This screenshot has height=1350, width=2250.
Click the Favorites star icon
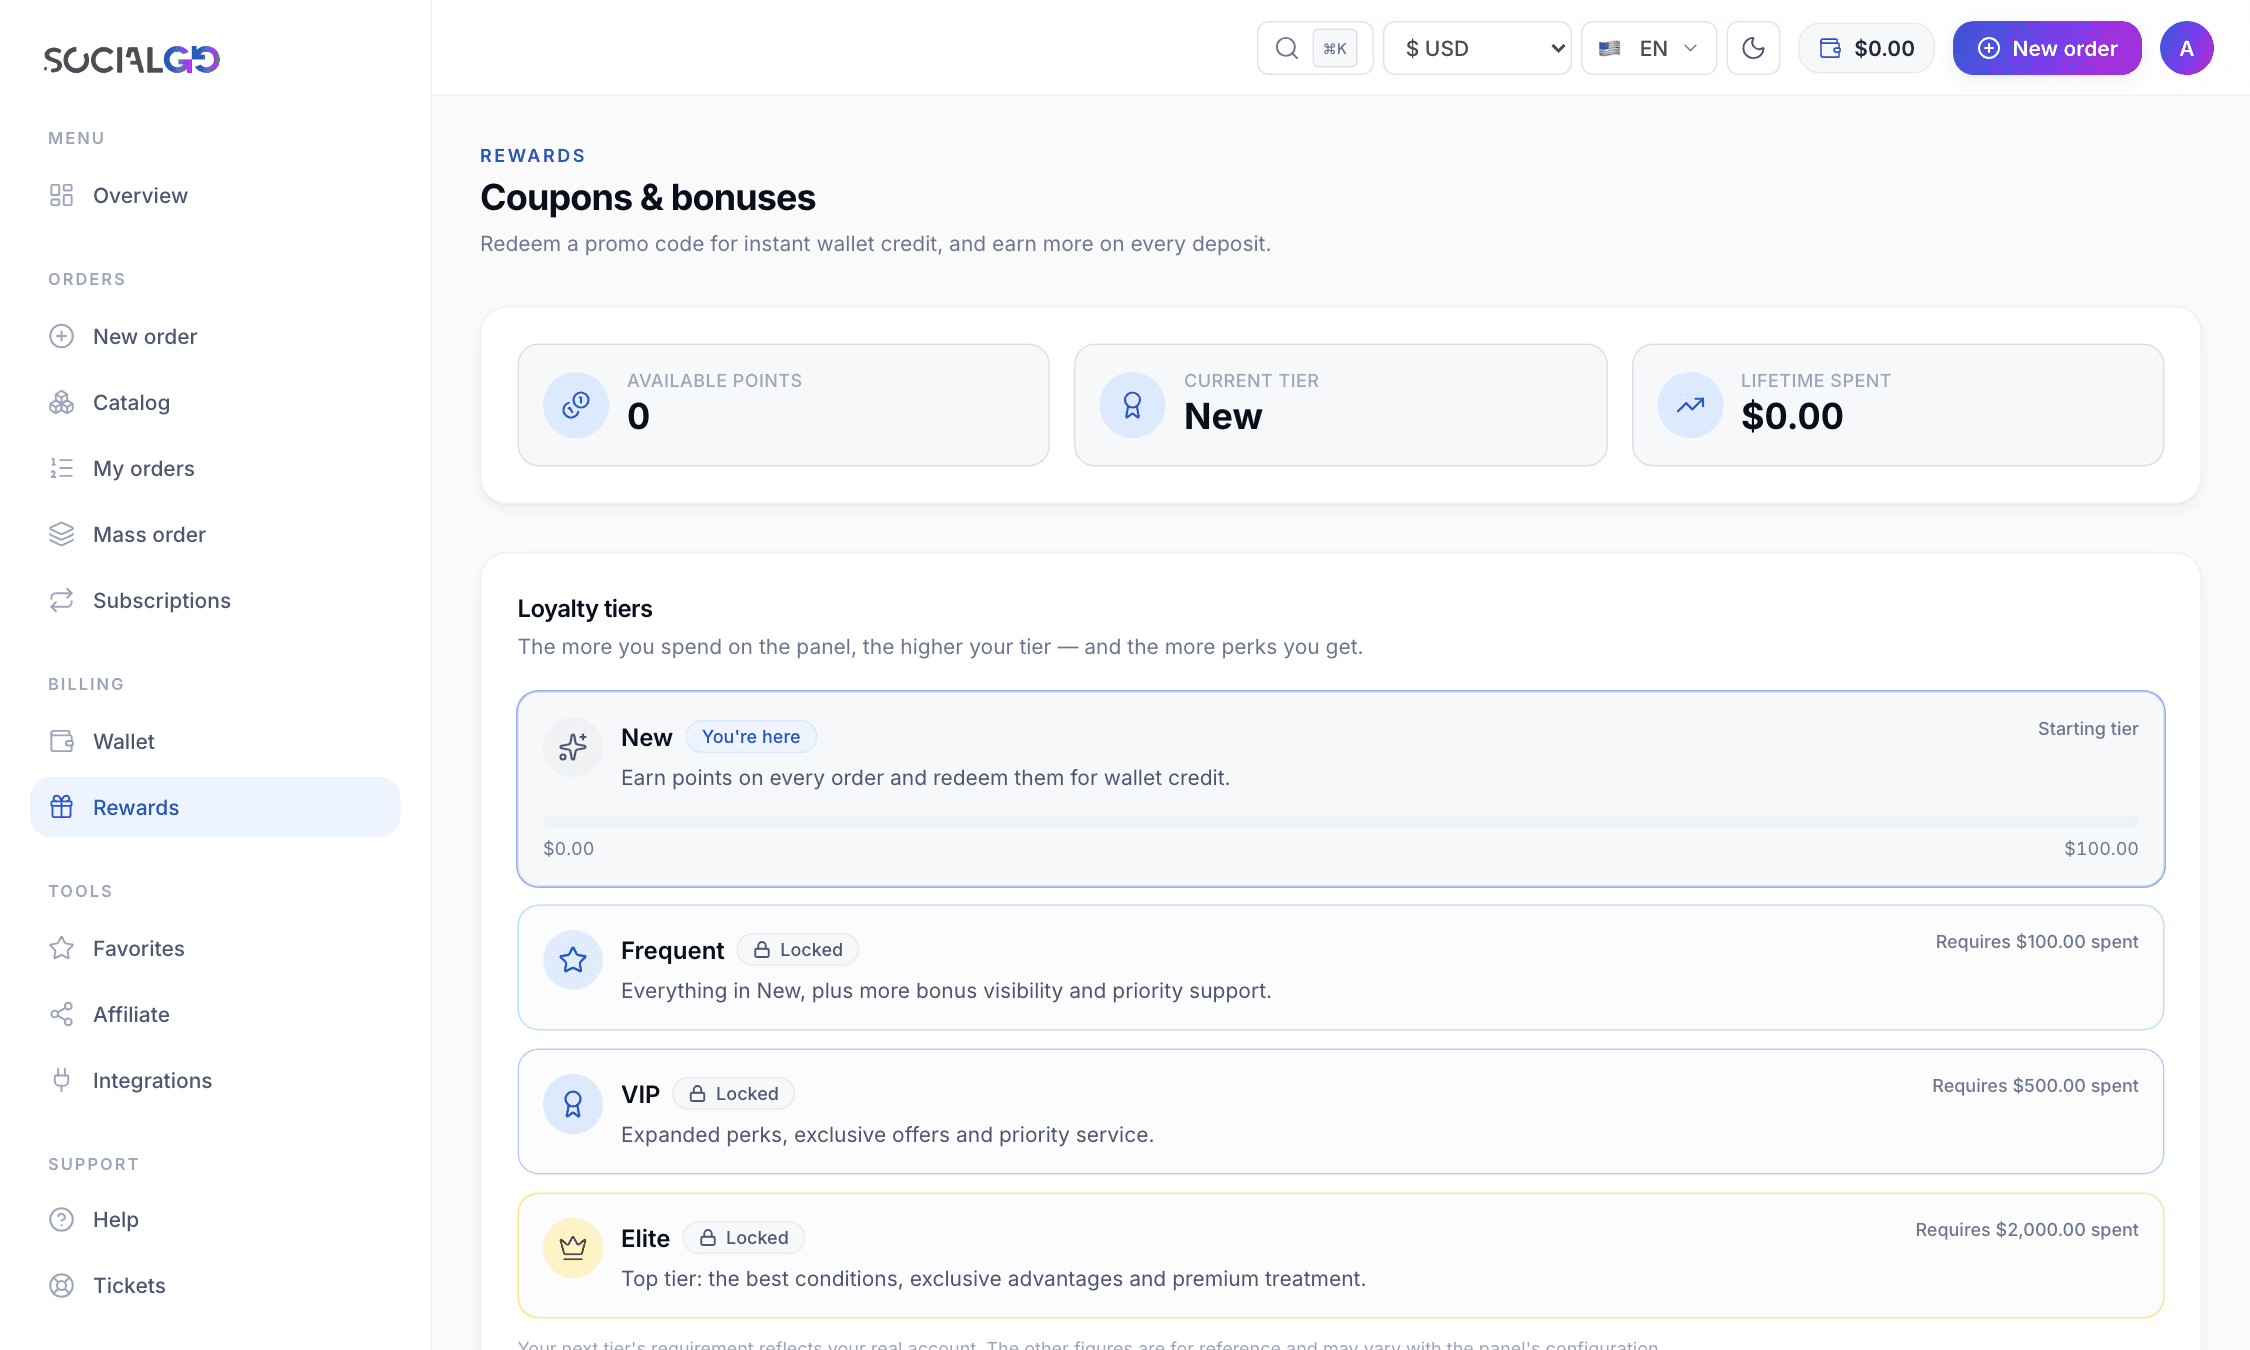62,948
